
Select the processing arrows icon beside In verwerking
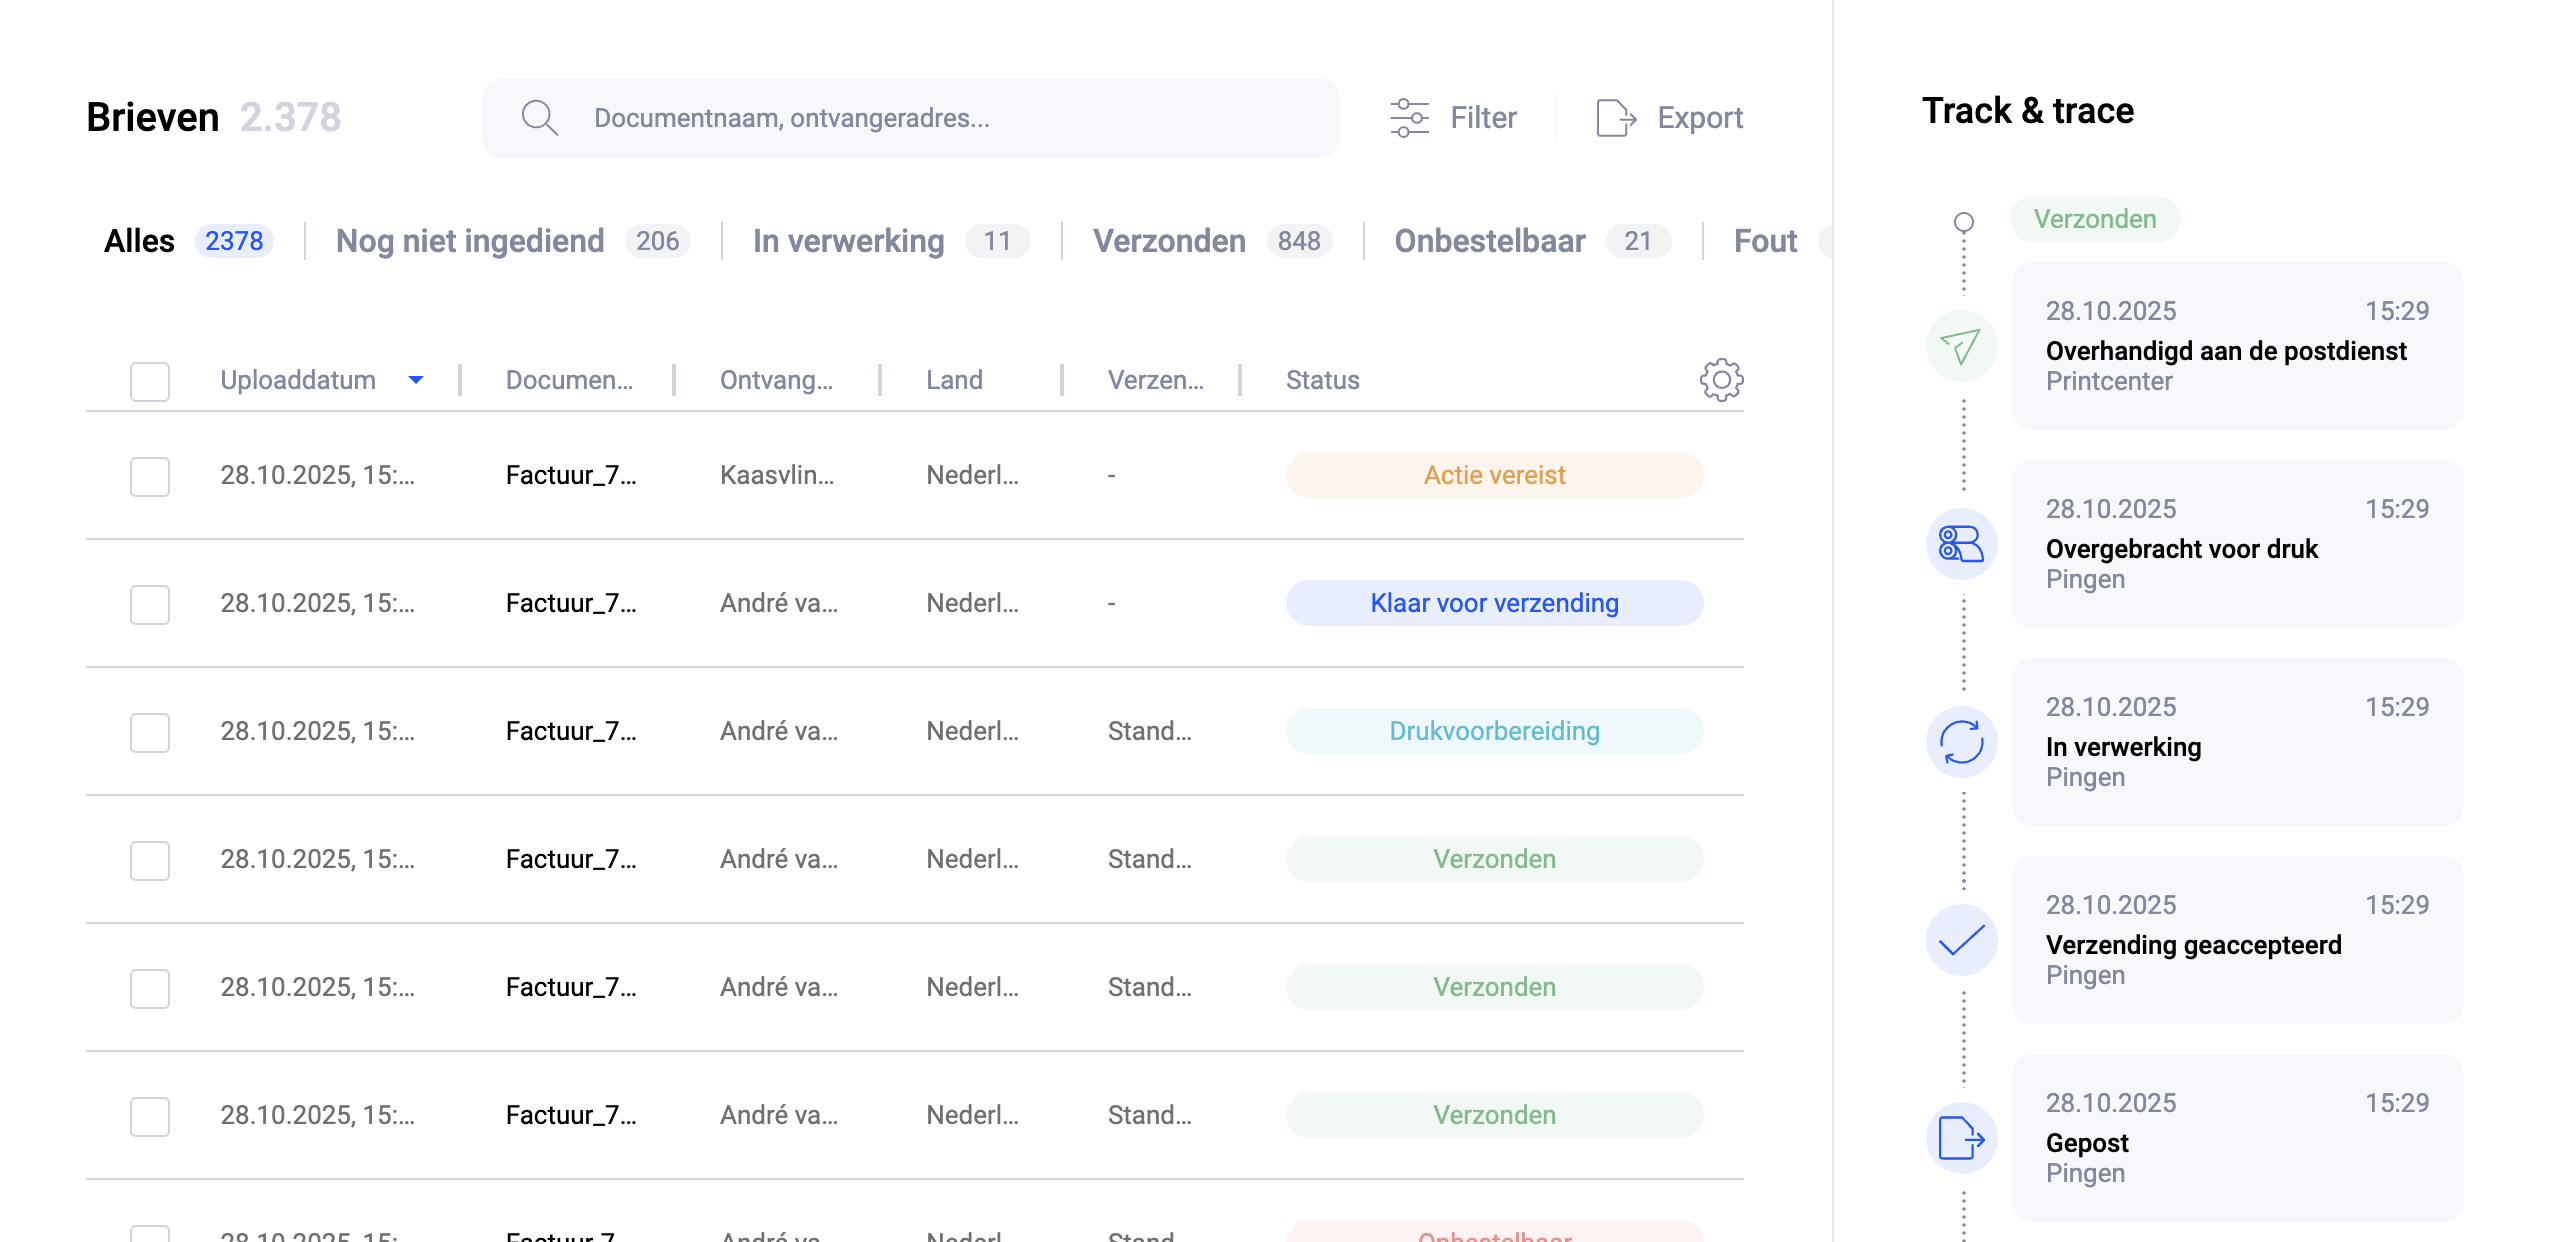(1961, 742)
